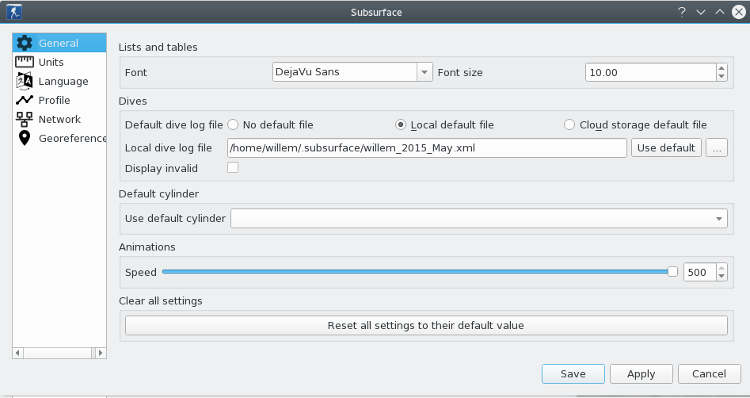Click the Cancel button
The image size is (750, 398).
tap(709, 374)
